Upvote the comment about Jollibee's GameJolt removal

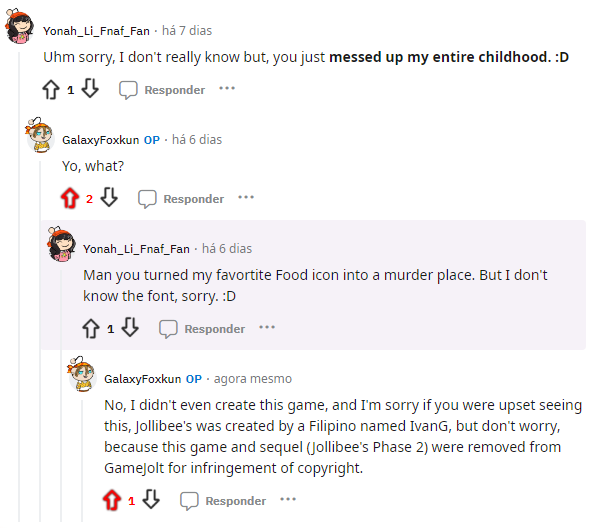112,500
